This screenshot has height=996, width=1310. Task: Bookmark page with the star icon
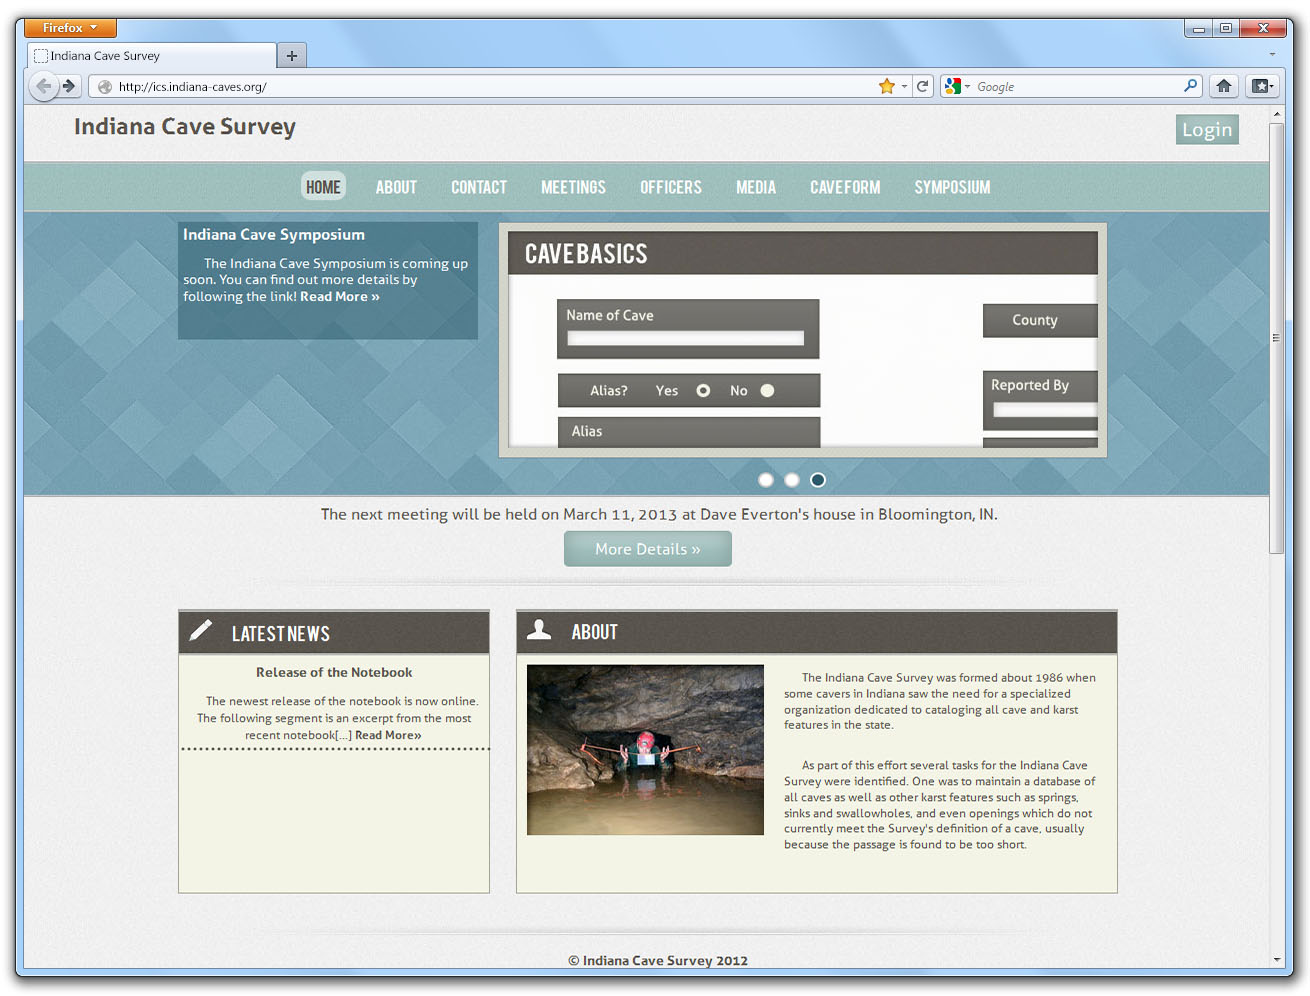(887, 86)
